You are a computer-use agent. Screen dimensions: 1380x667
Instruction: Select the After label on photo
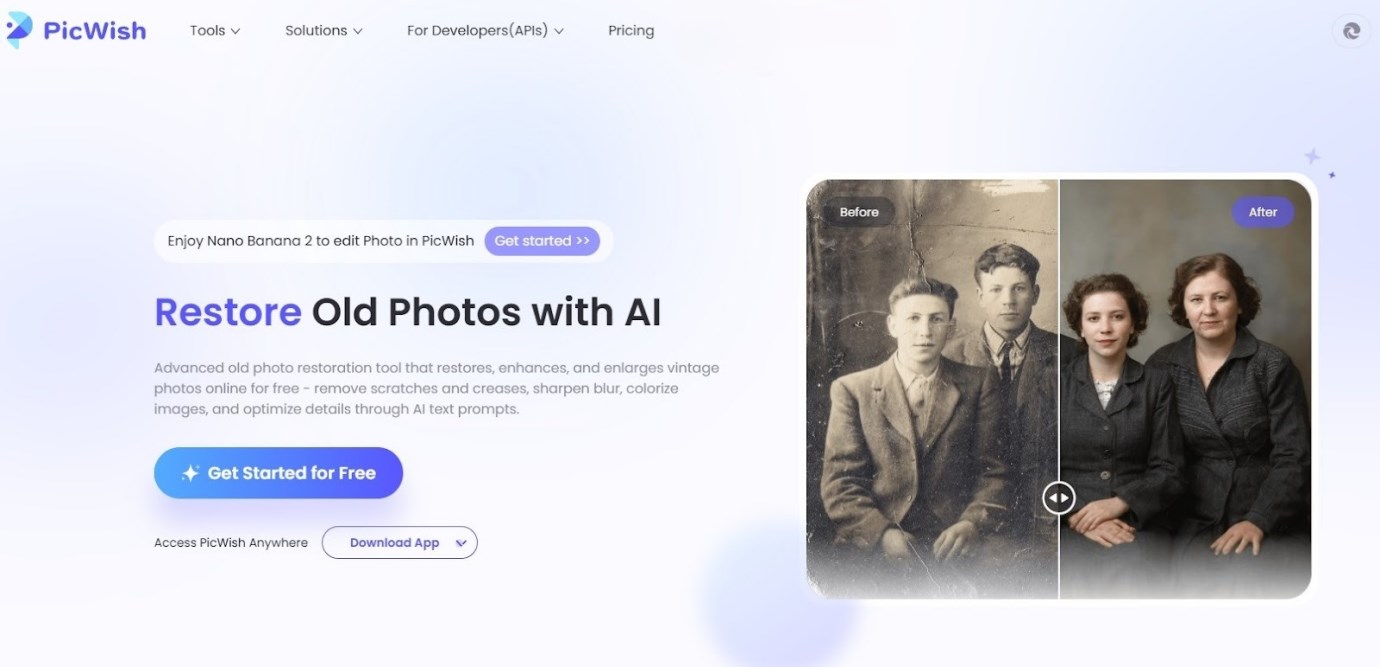[x=1262, y=212]
